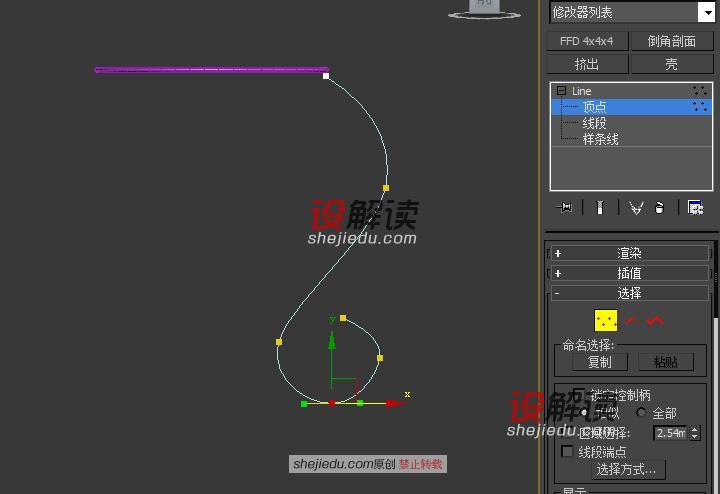Open Configure Modifier Sets icon
The image size is (720, 494).
tap(696, 208)
